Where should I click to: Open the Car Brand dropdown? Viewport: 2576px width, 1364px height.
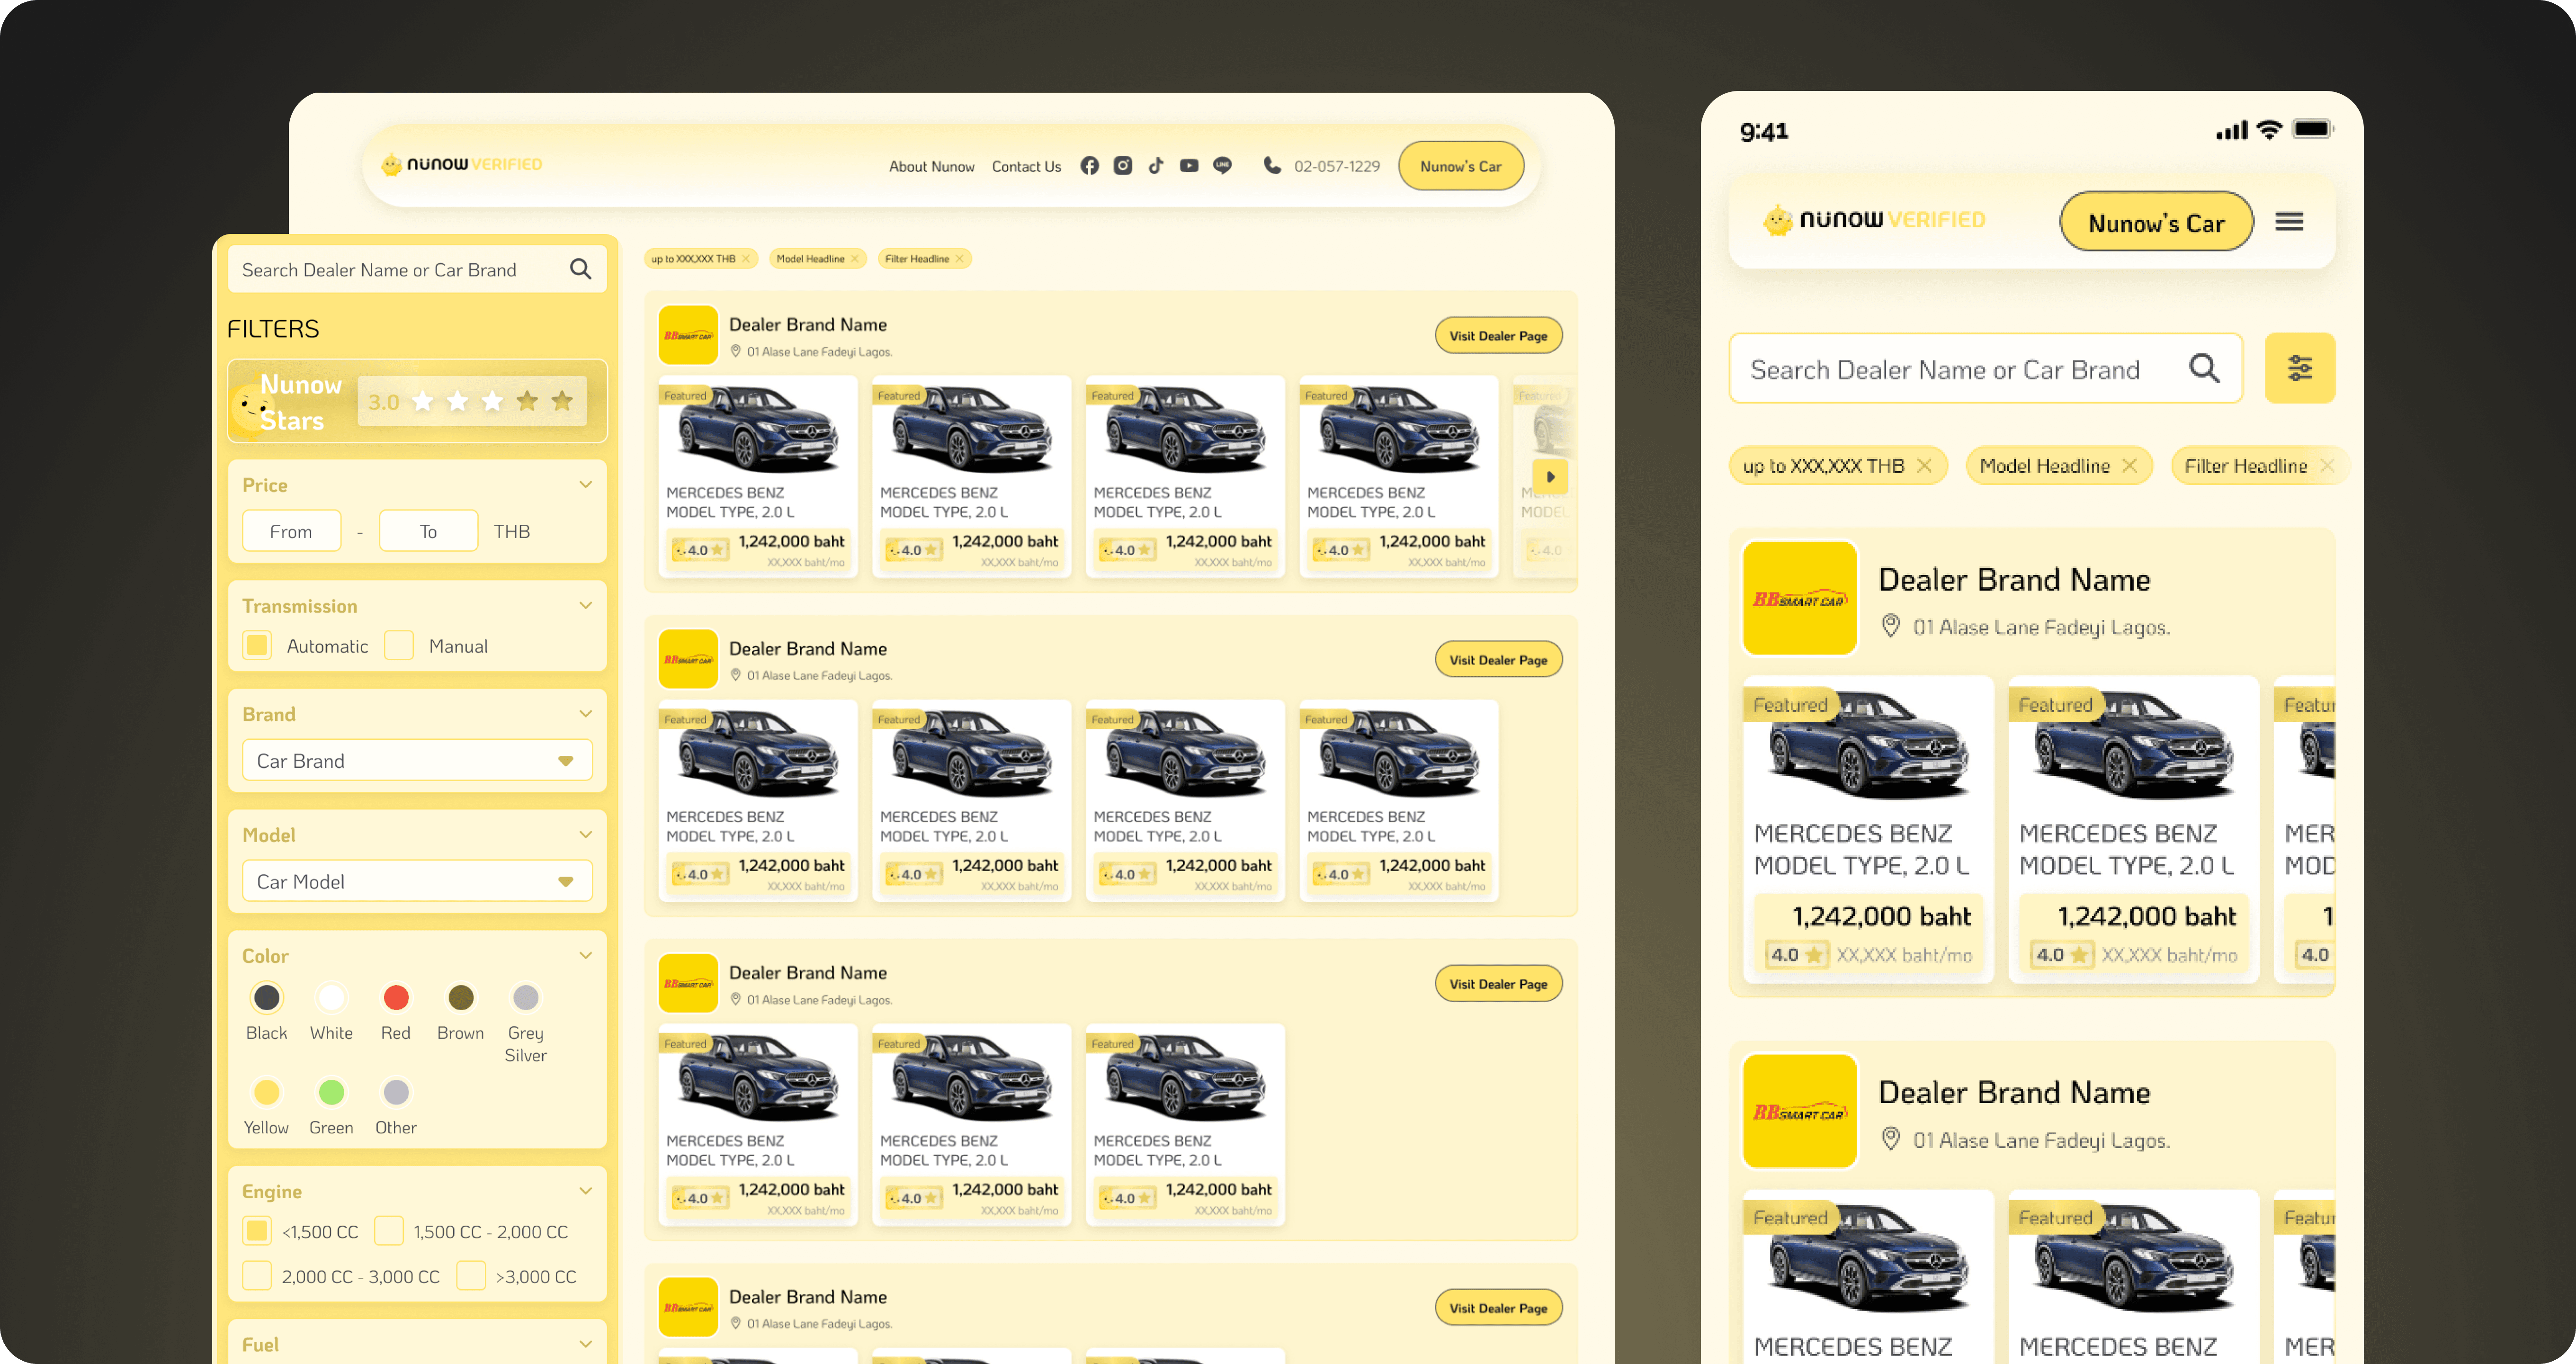(x=417, y=761)
